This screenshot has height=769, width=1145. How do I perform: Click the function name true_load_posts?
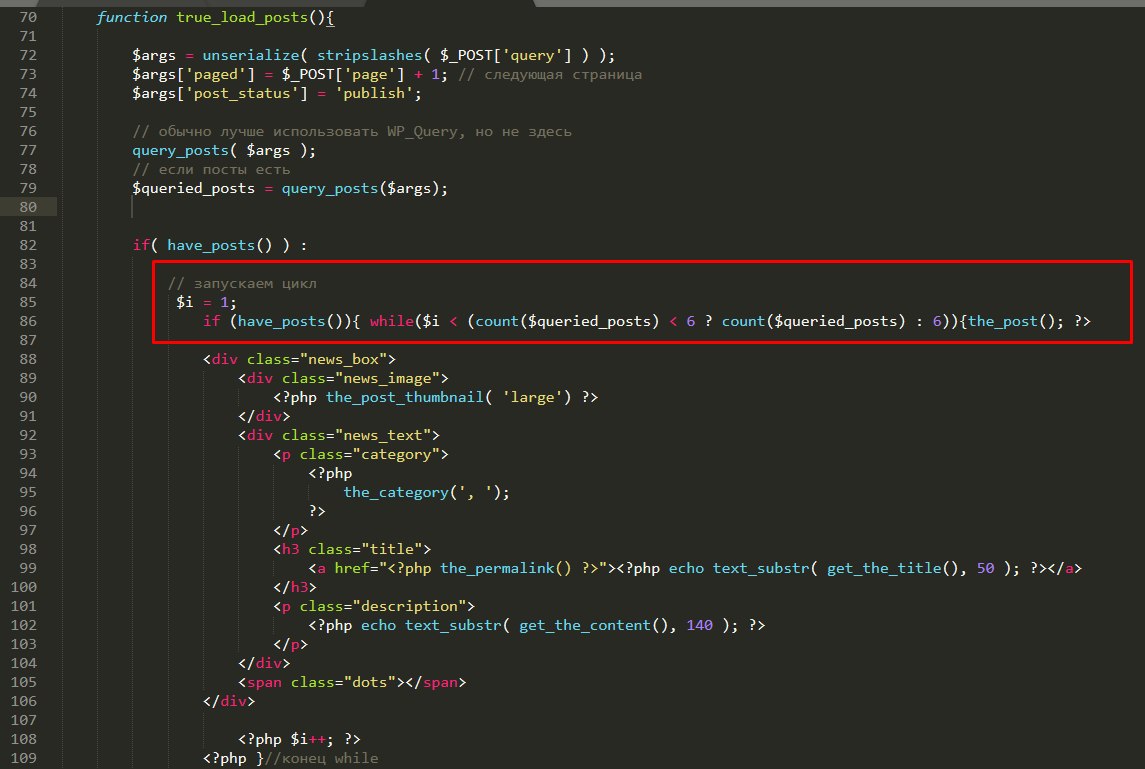point(242,18)
